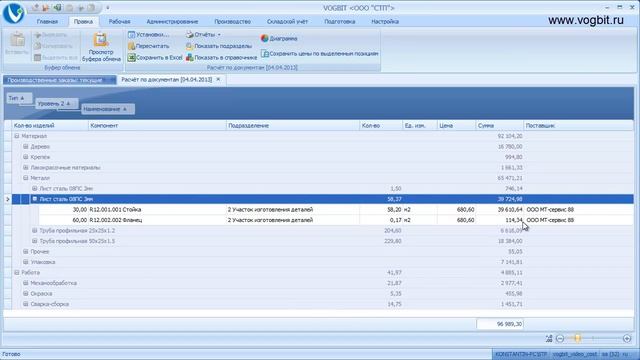The width and height of the screenshot is (640, 360).
Task: Click the zoom-out minus icon at bottom right
Action: pyautogui.click(x=560, y=338)
